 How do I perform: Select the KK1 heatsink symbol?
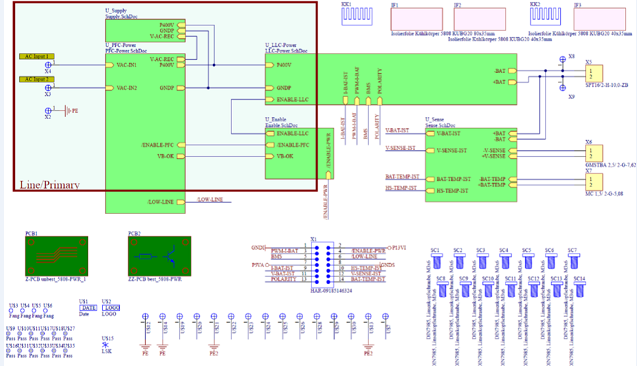357,16
